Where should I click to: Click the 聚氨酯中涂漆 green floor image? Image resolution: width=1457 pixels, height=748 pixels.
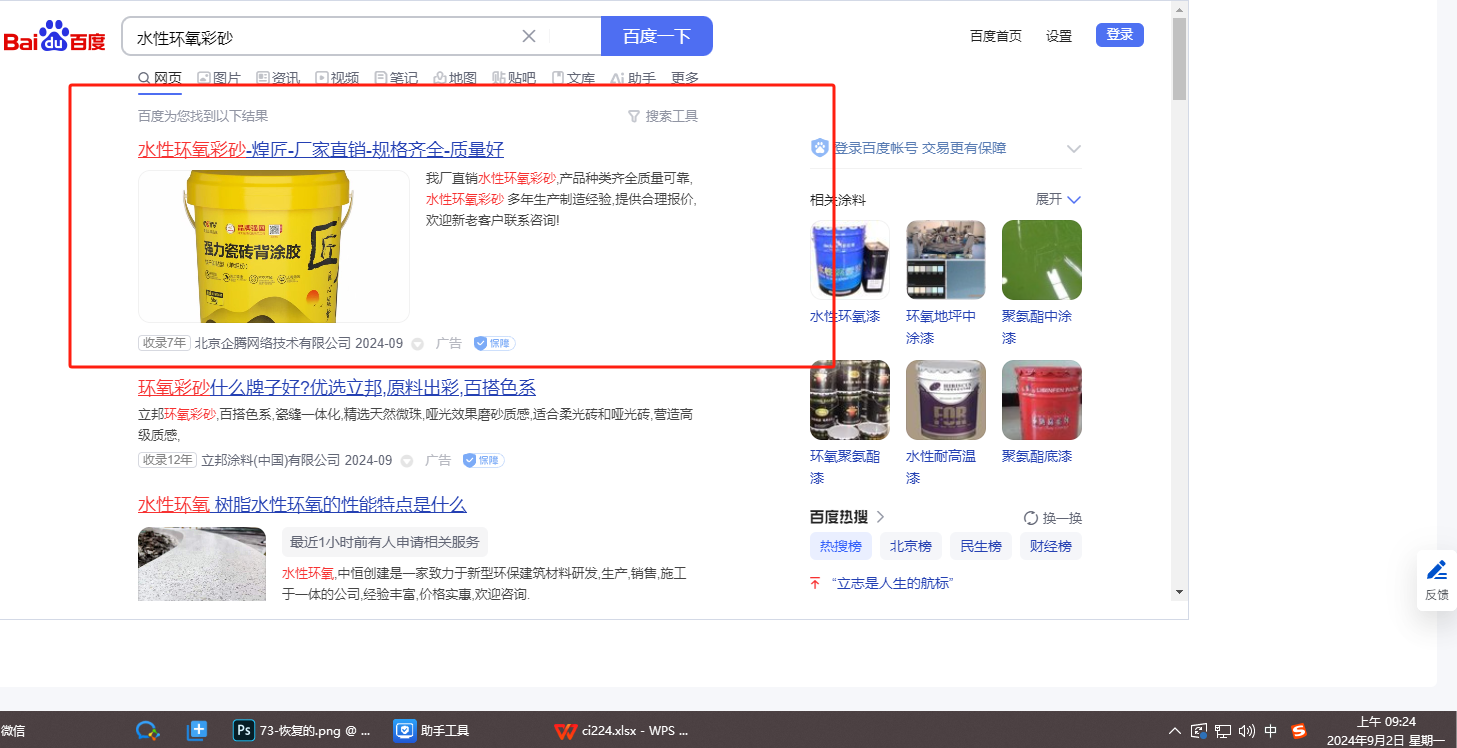[1042, 260]
